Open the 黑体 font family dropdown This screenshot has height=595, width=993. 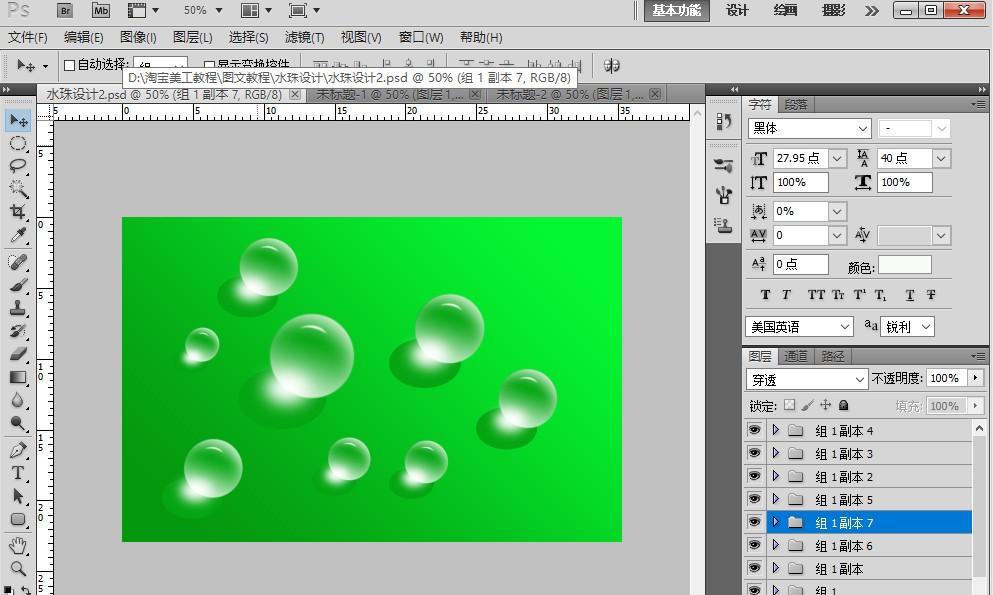[x=863, y=128]
